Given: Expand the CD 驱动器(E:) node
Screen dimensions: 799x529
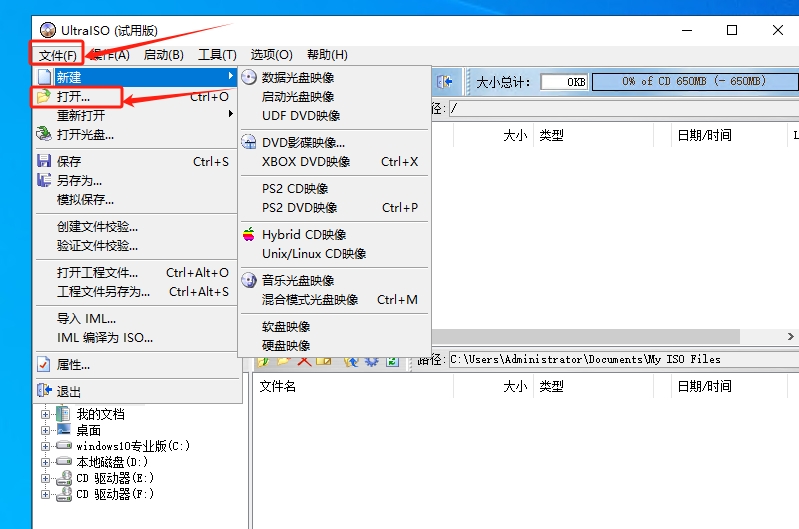Looking at the screenshot, I should 45,479.
